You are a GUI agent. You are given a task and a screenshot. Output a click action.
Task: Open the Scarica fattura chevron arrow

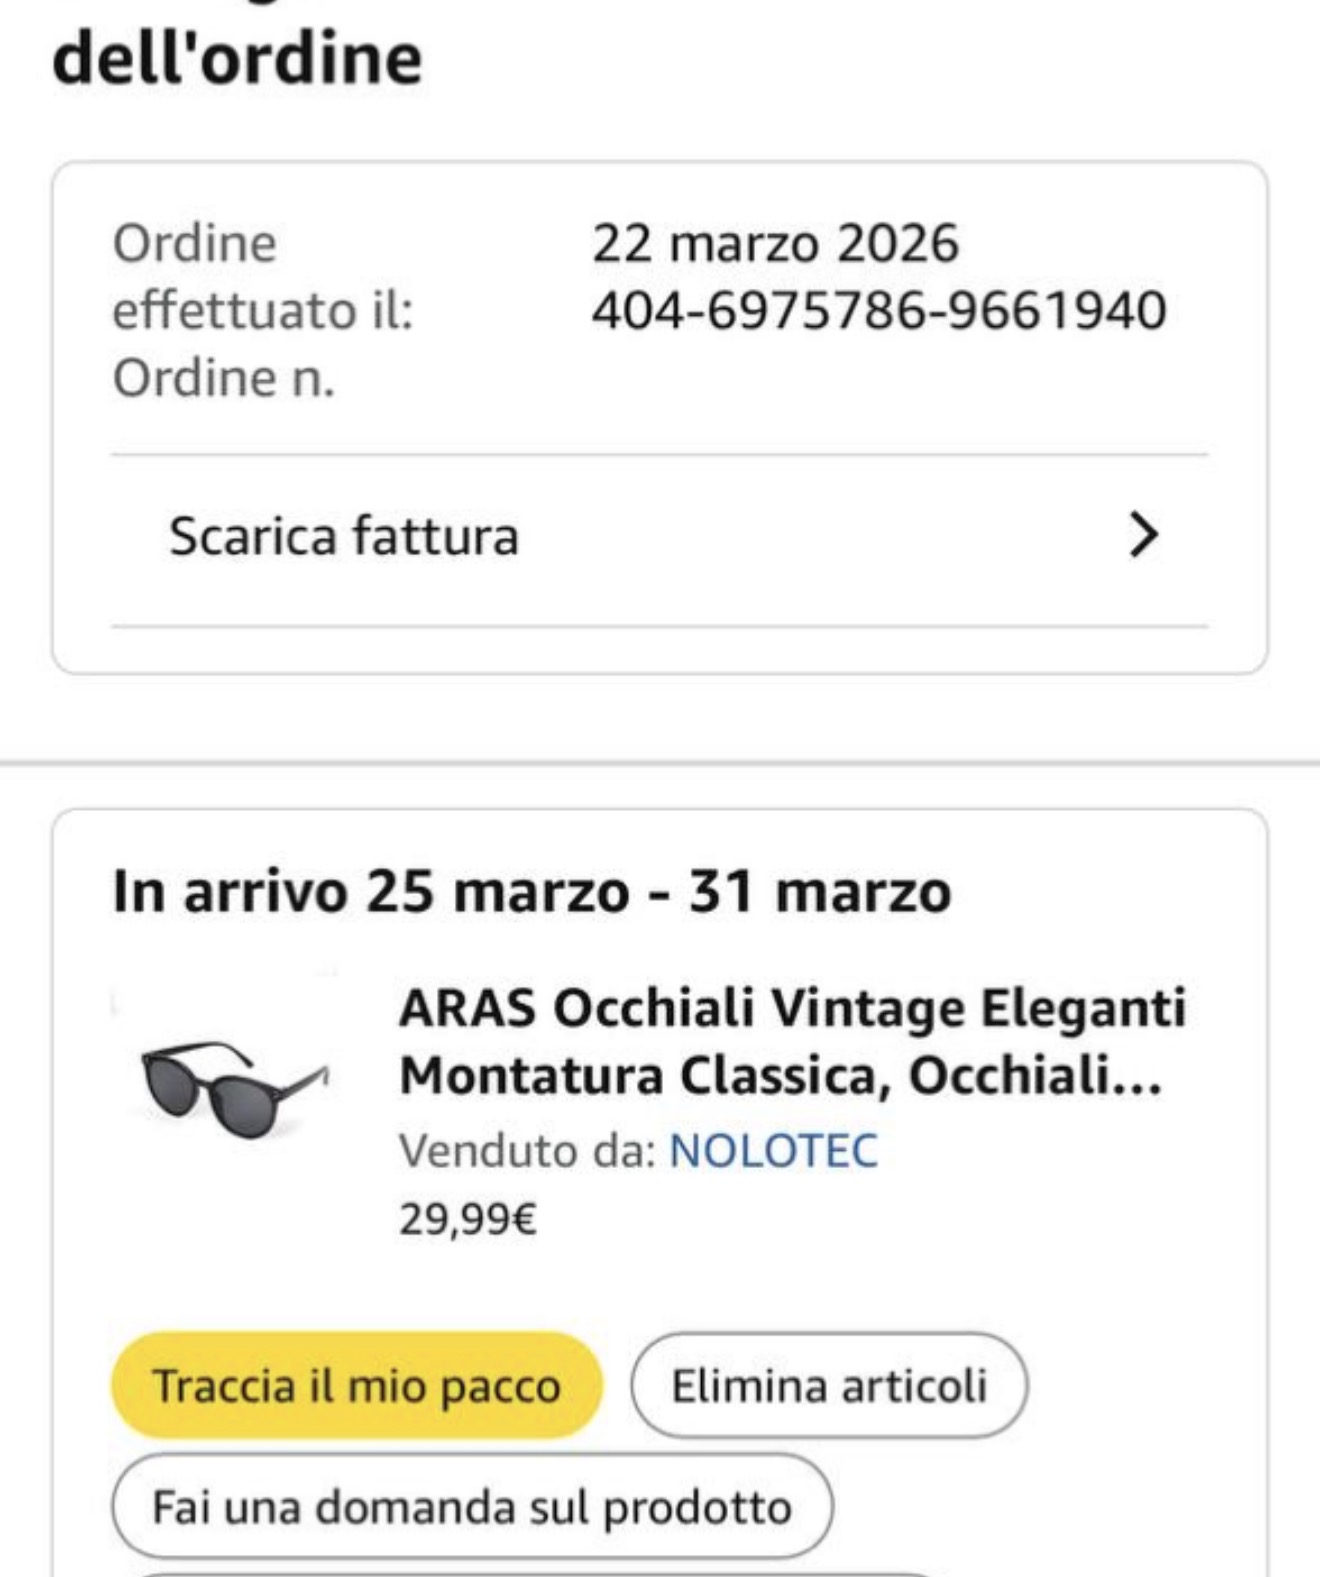1143,535
